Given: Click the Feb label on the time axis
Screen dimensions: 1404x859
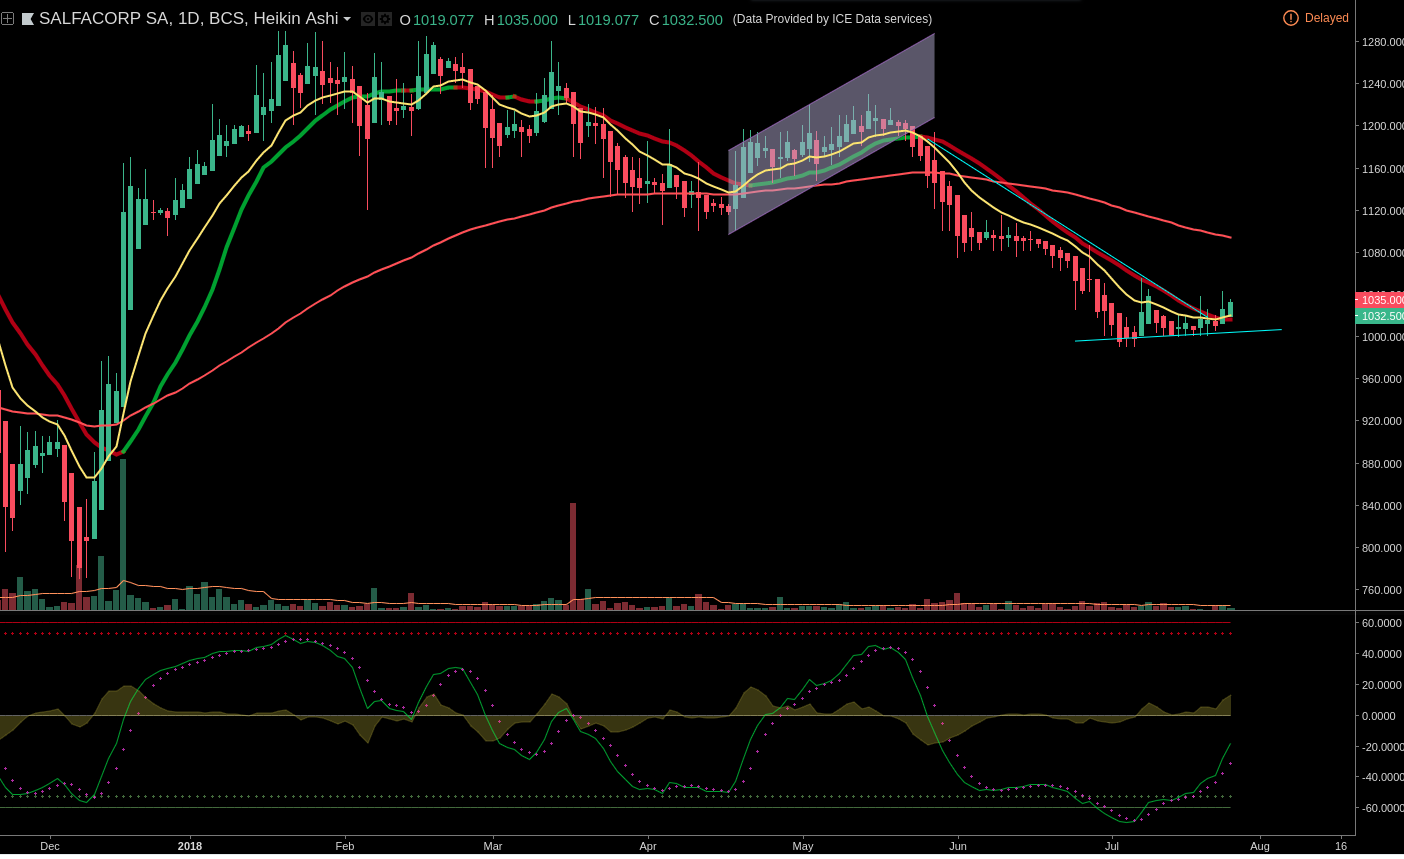Looking at the screenshot, I should click(x=345, y=846).
